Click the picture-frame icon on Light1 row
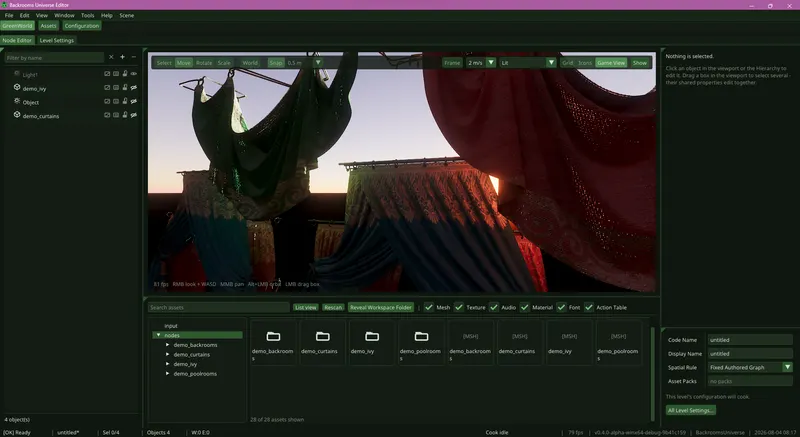 107,74
